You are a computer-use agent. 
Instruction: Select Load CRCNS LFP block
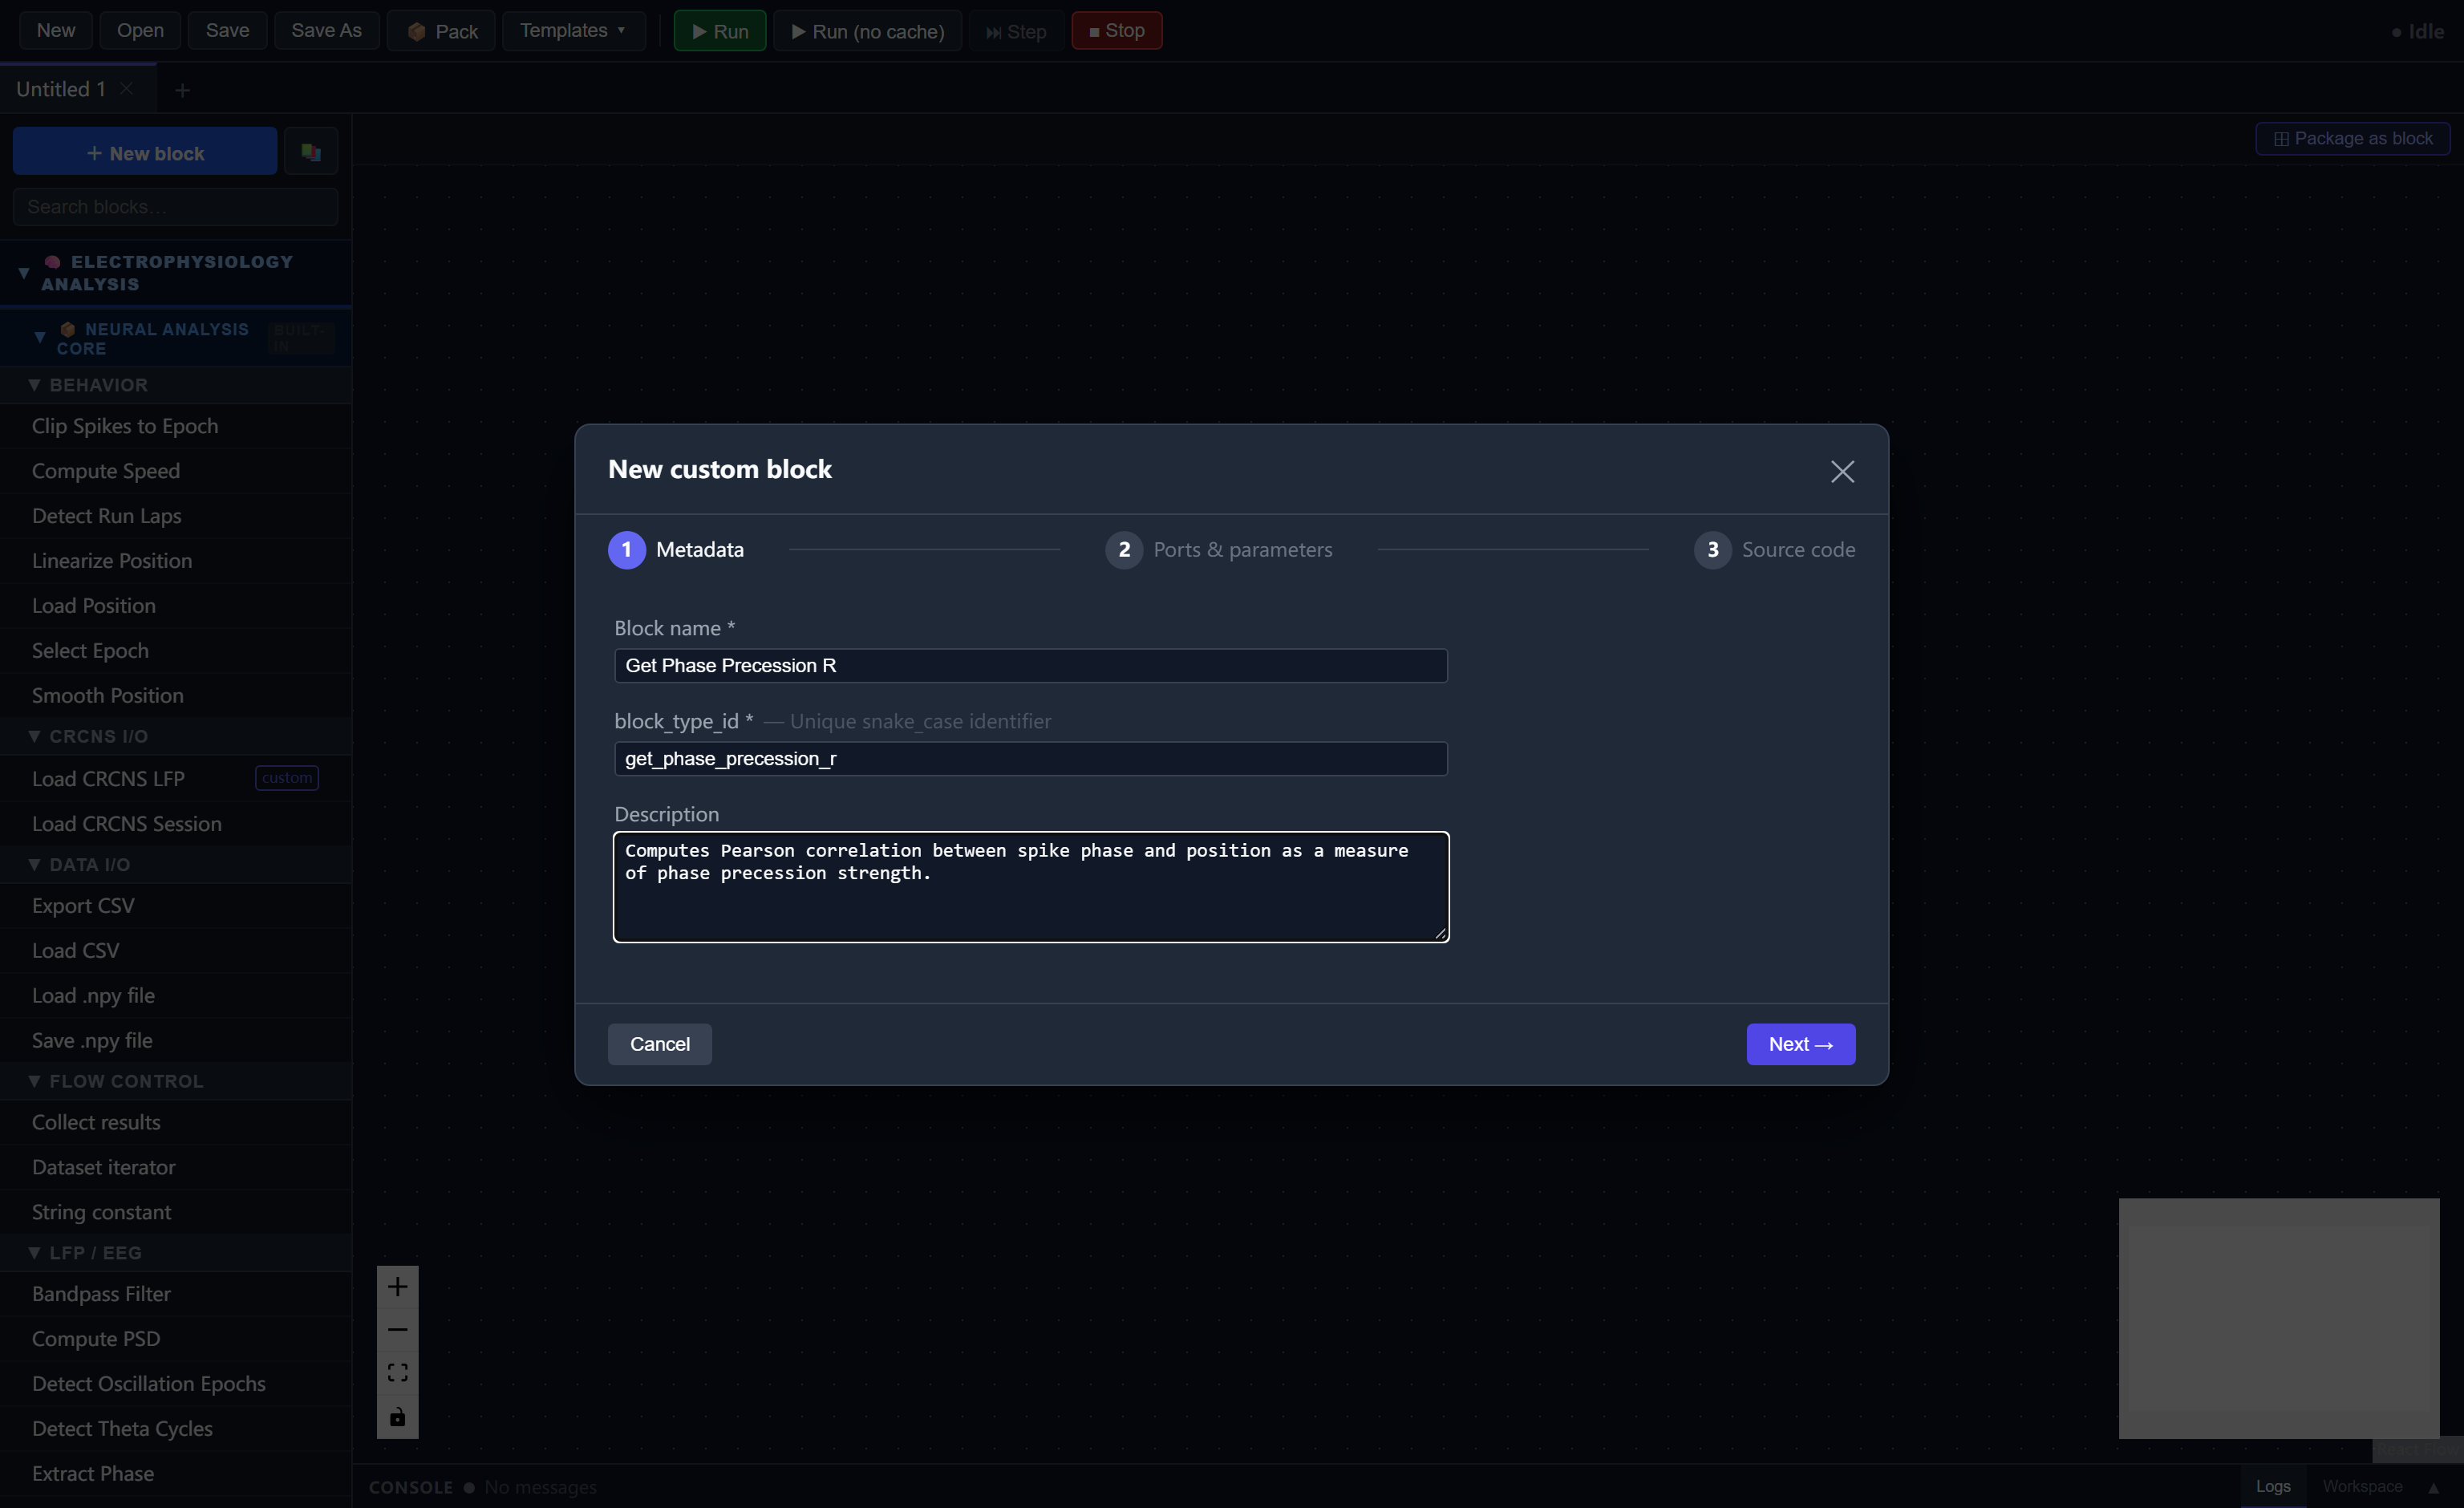tap(175, 778)
